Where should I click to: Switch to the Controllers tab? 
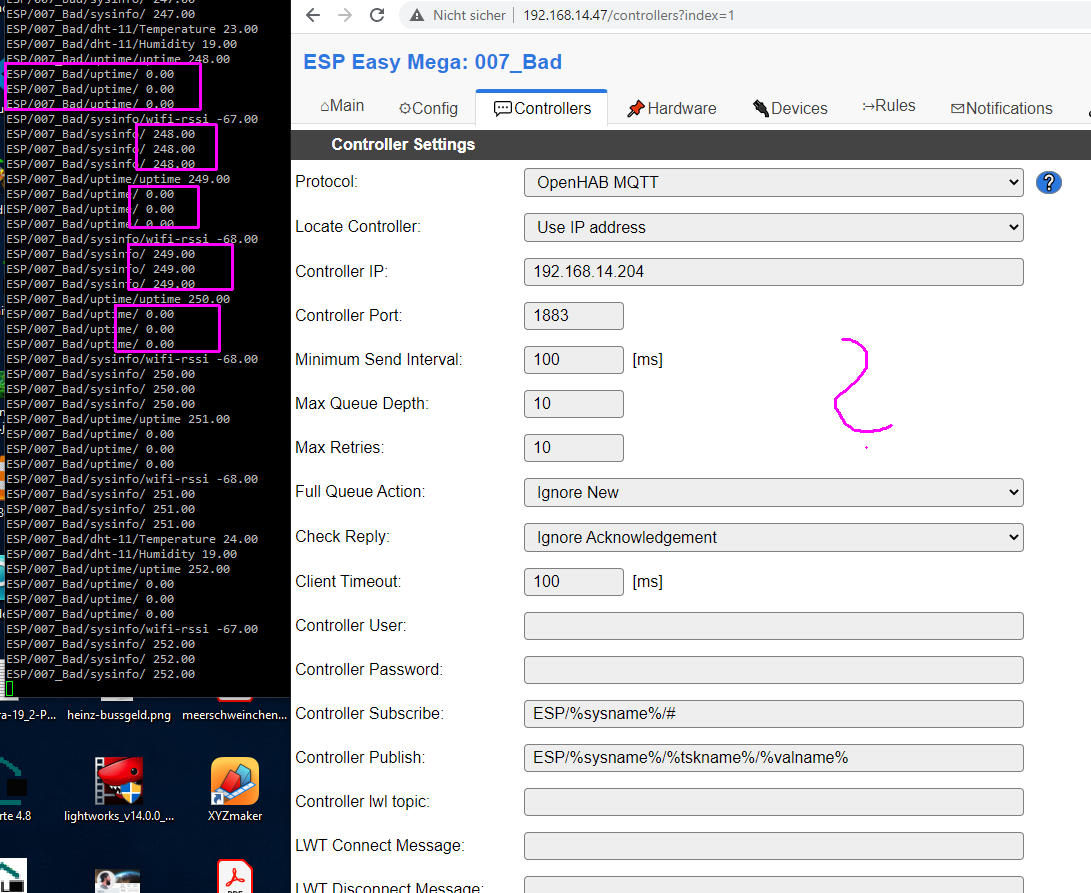pos(542,109)
